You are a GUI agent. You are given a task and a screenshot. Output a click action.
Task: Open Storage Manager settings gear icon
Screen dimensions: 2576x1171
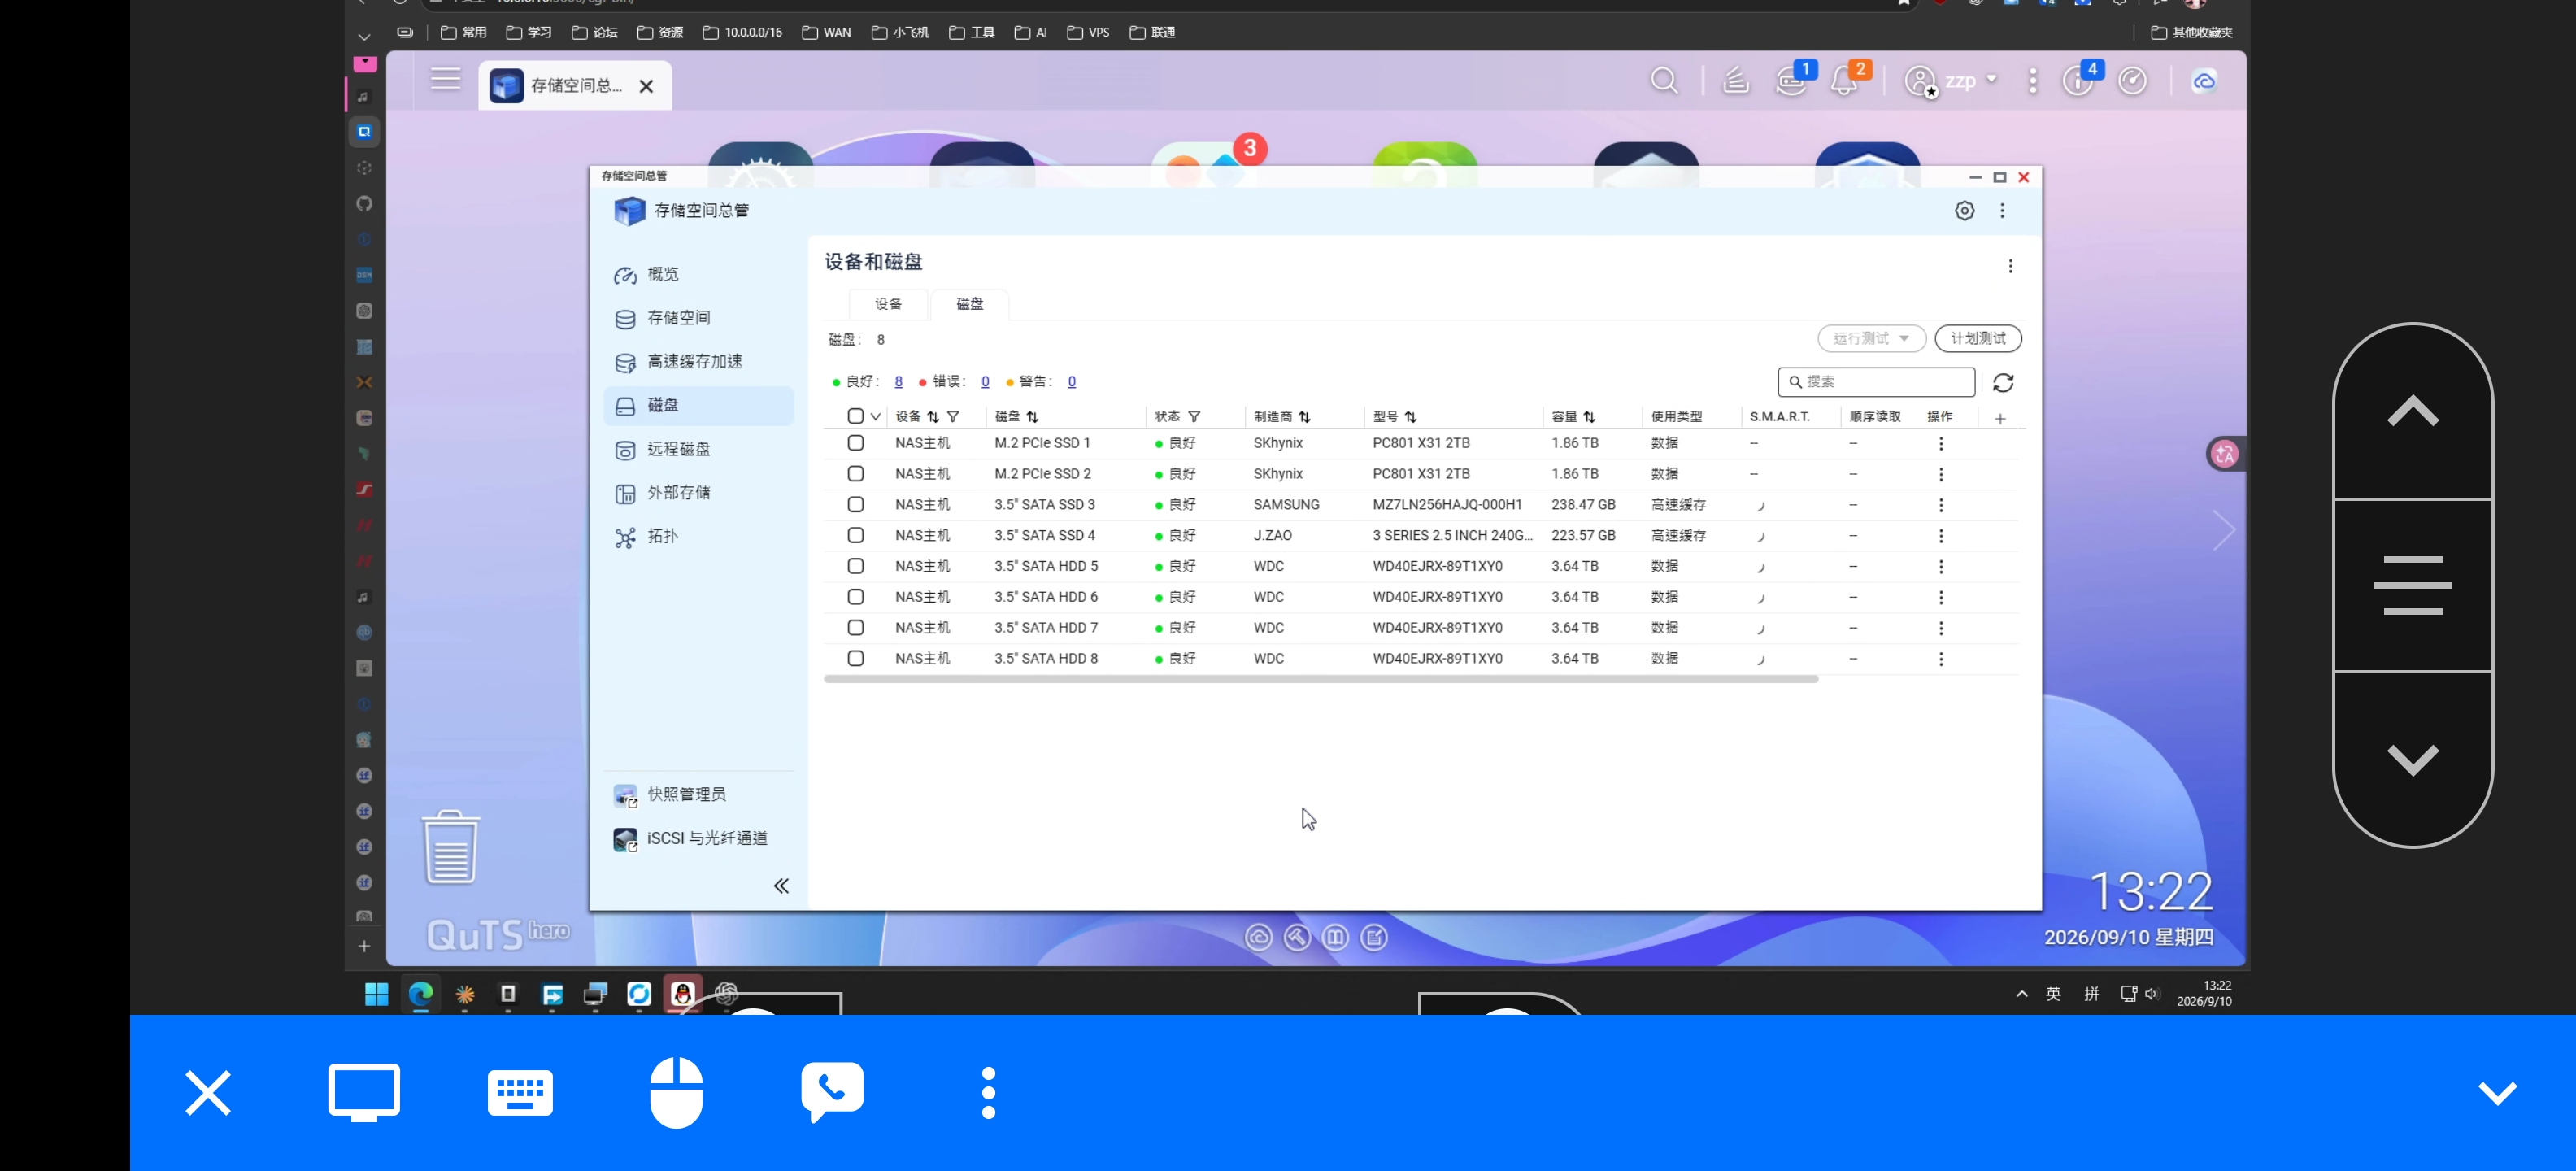(1964, 211)
